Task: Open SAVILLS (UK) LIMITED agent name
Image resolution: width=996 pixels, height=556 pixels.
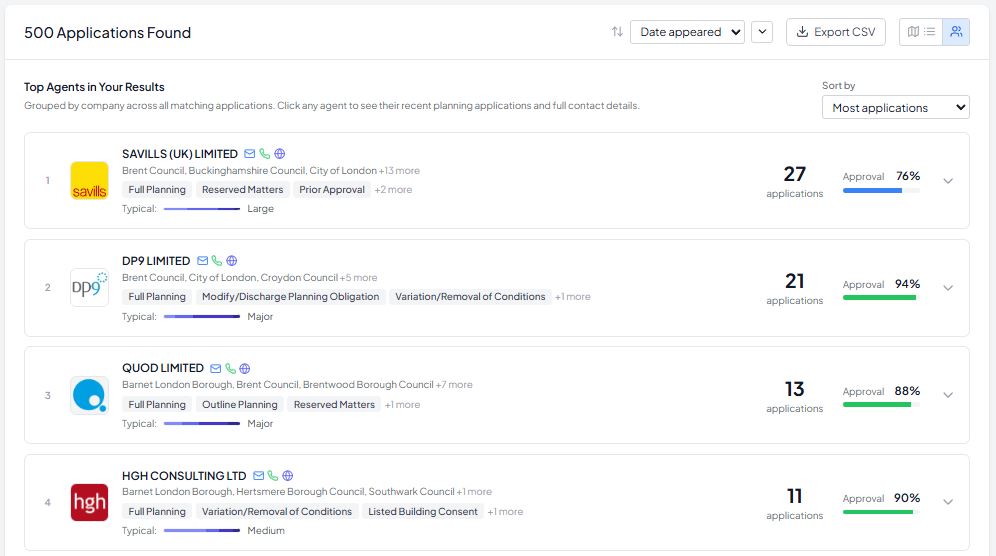Action: [x=180, y=154]
